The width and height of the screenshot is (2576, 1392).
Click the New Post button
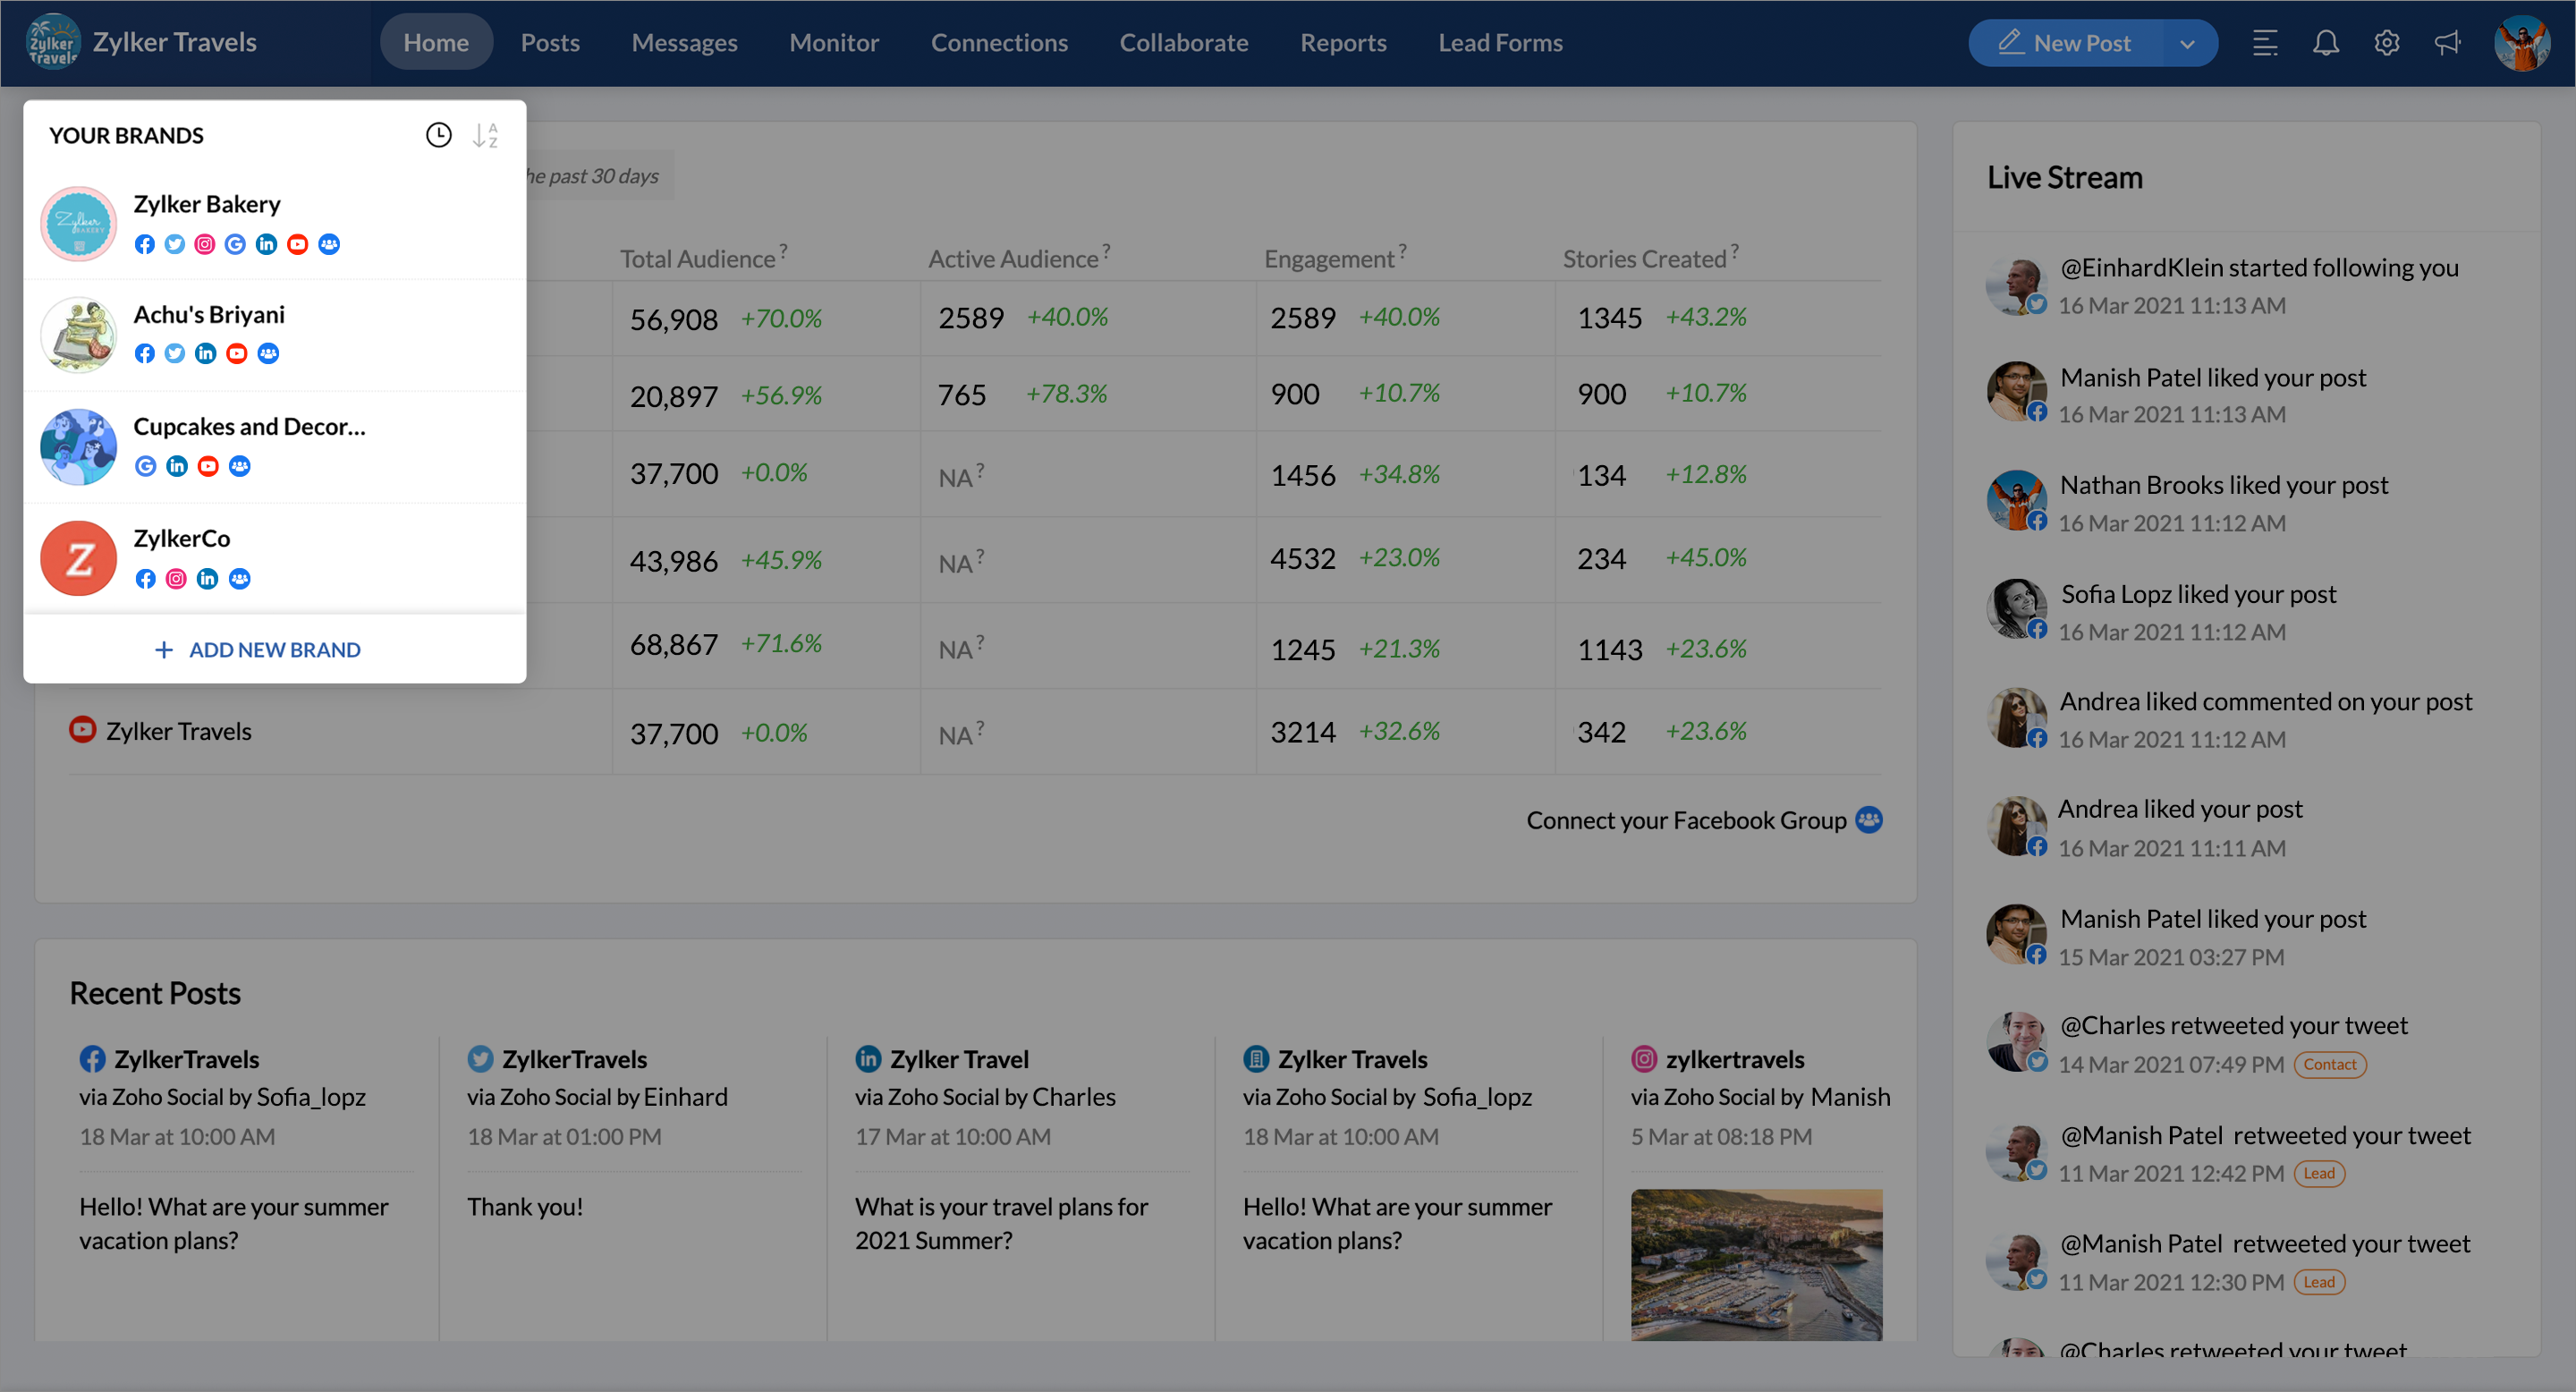(2065, 43)
